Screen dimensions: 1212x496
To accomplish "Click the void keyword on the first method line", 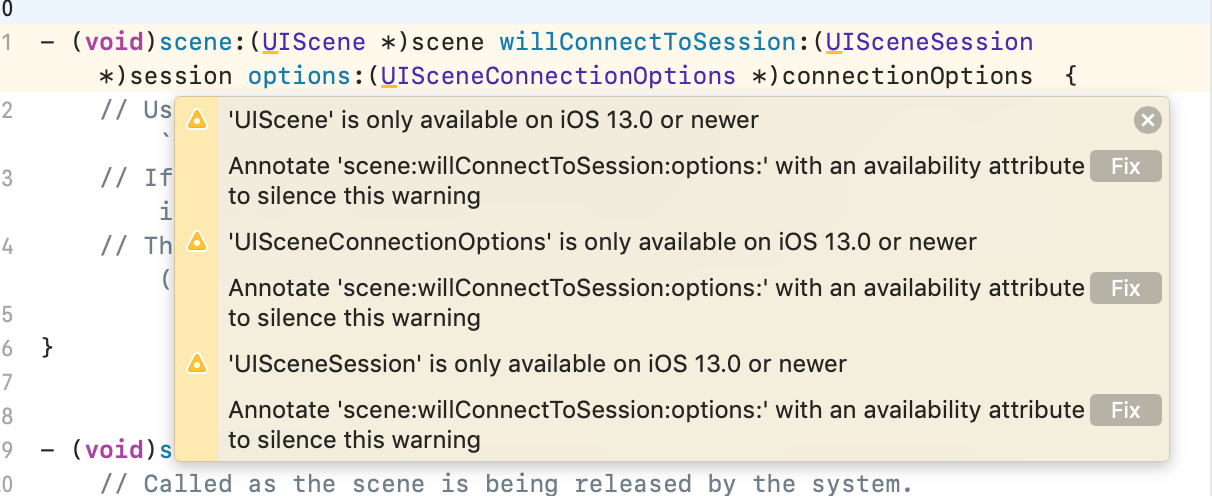I will (x=114, y=42).
